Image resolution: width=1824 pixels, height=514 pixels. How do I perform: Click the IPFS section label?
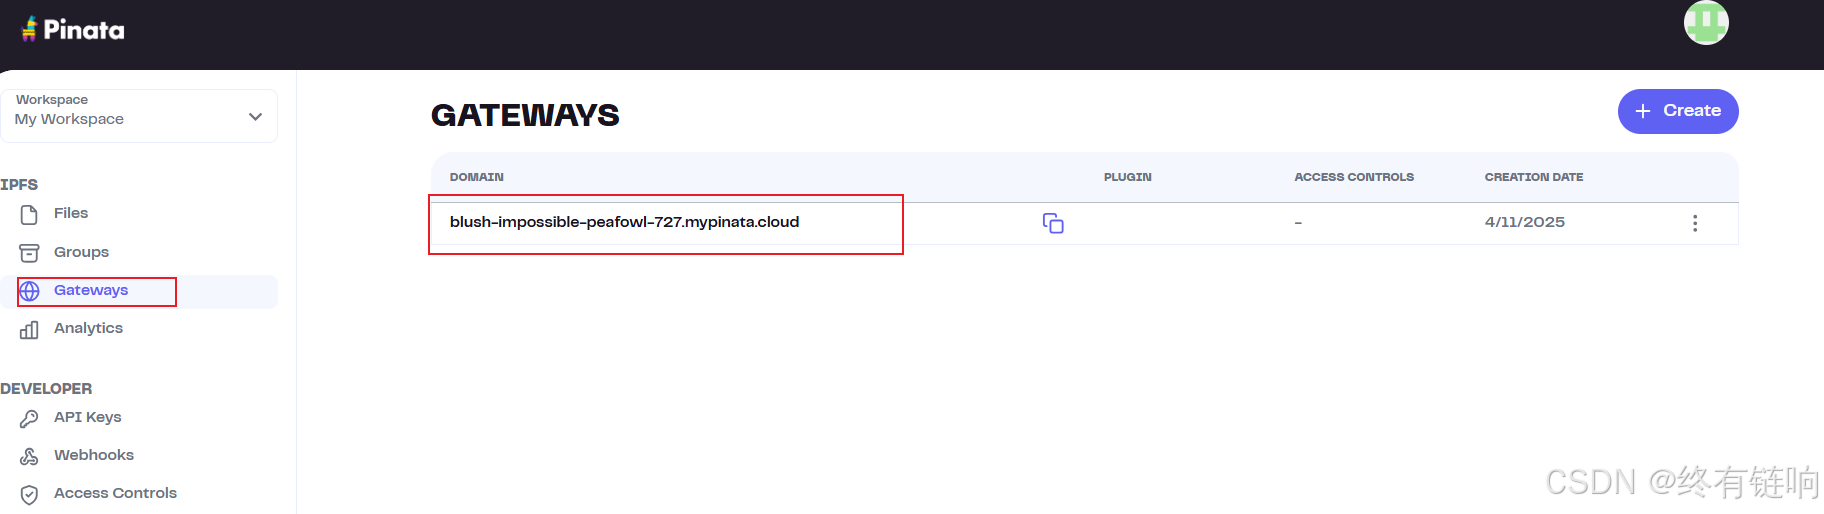[19, 185]
